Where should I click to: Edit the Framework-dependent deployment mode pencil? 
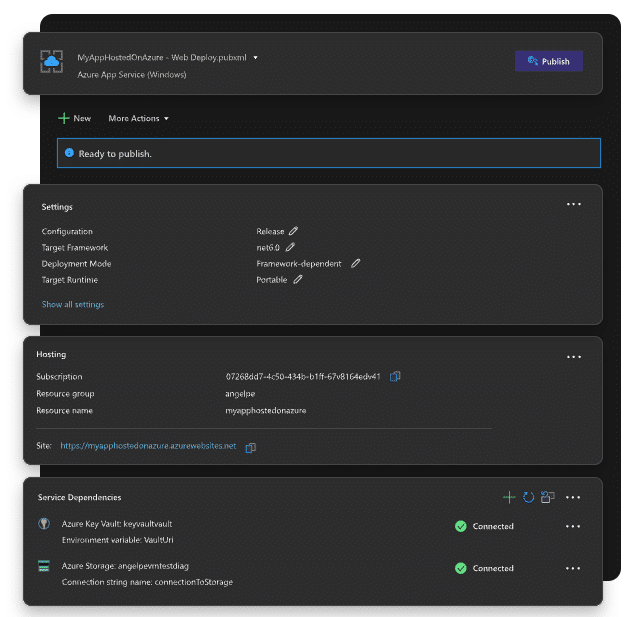pos(355,264)
